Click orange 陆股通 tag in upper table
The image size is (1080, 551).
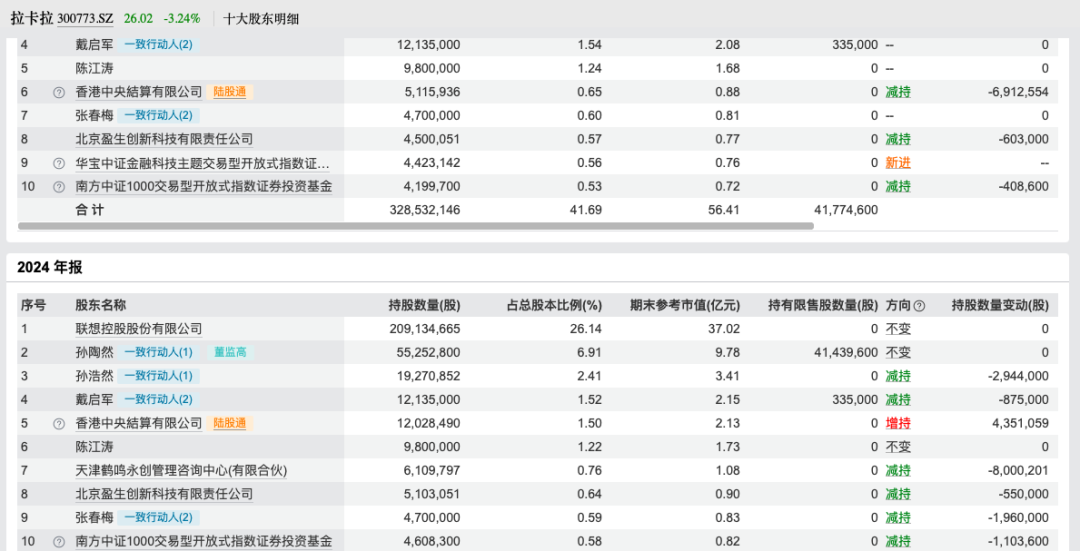(229, 92)
